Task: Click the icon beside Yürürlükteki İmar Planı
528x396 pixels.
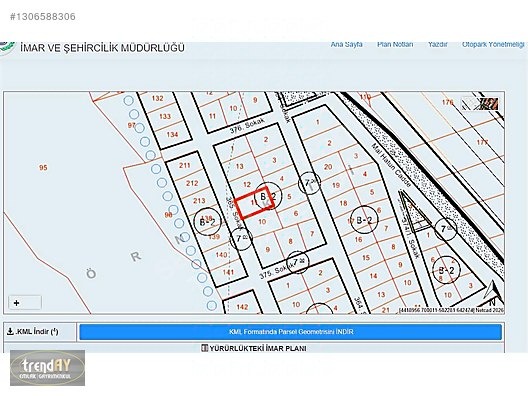Action: (x=204, y=348)
